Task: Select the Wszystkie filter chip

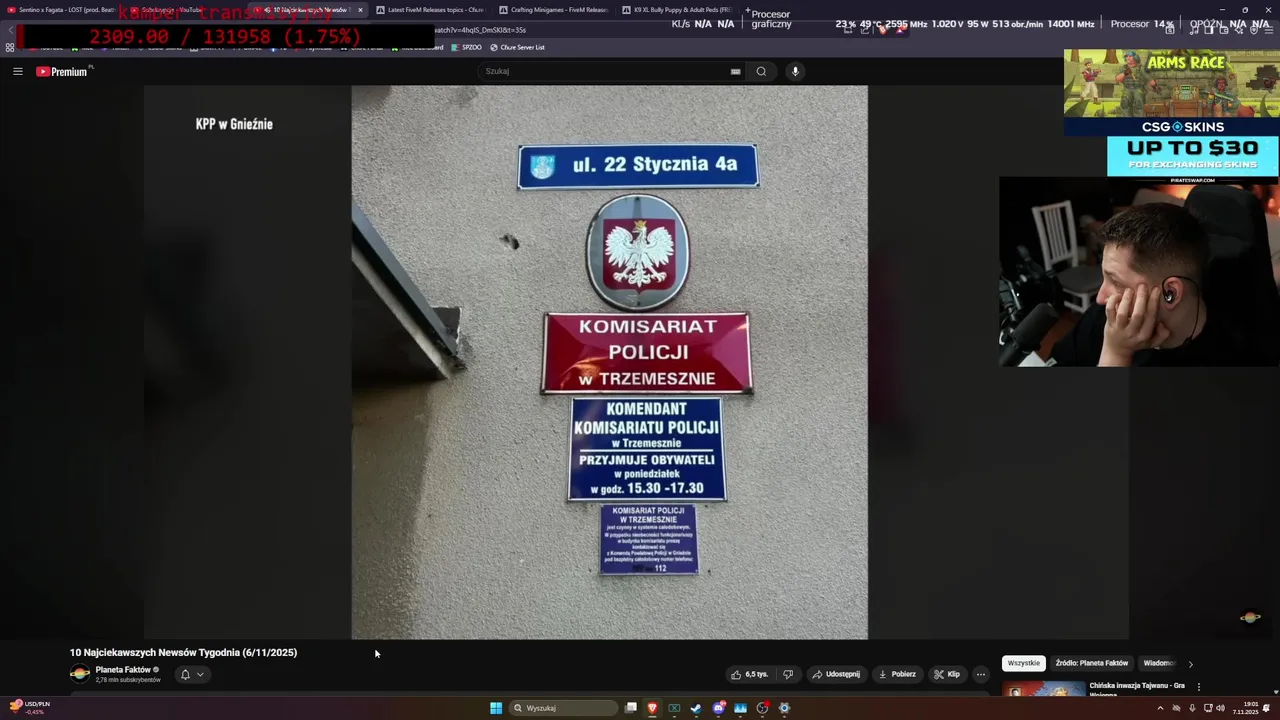Action: pyautogui.click(x=1024, y=663)
